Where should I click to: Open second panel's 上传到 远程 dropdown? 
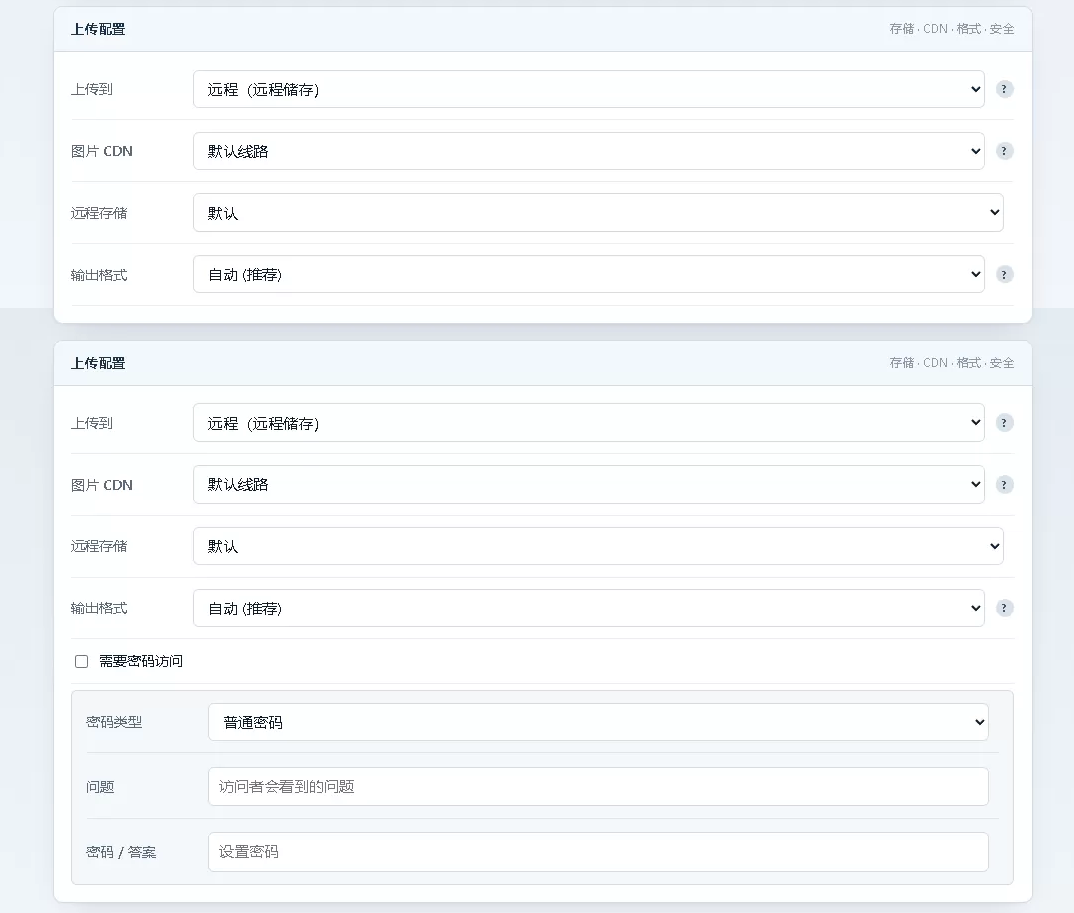coord(588,423)
